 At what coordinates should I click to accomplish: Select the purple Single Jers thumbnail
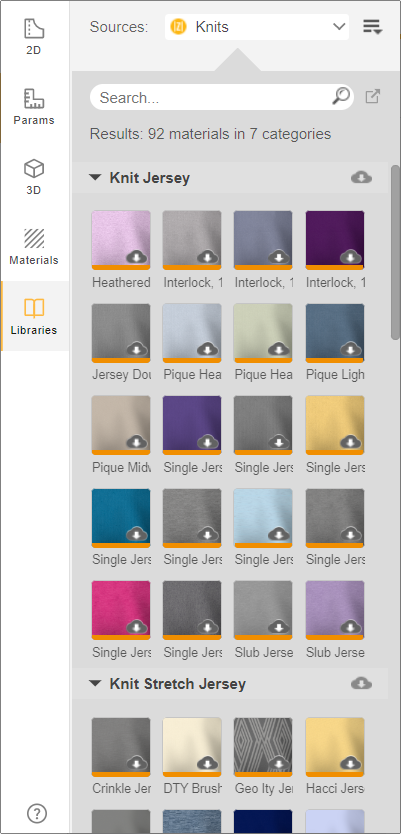[192, 425]
